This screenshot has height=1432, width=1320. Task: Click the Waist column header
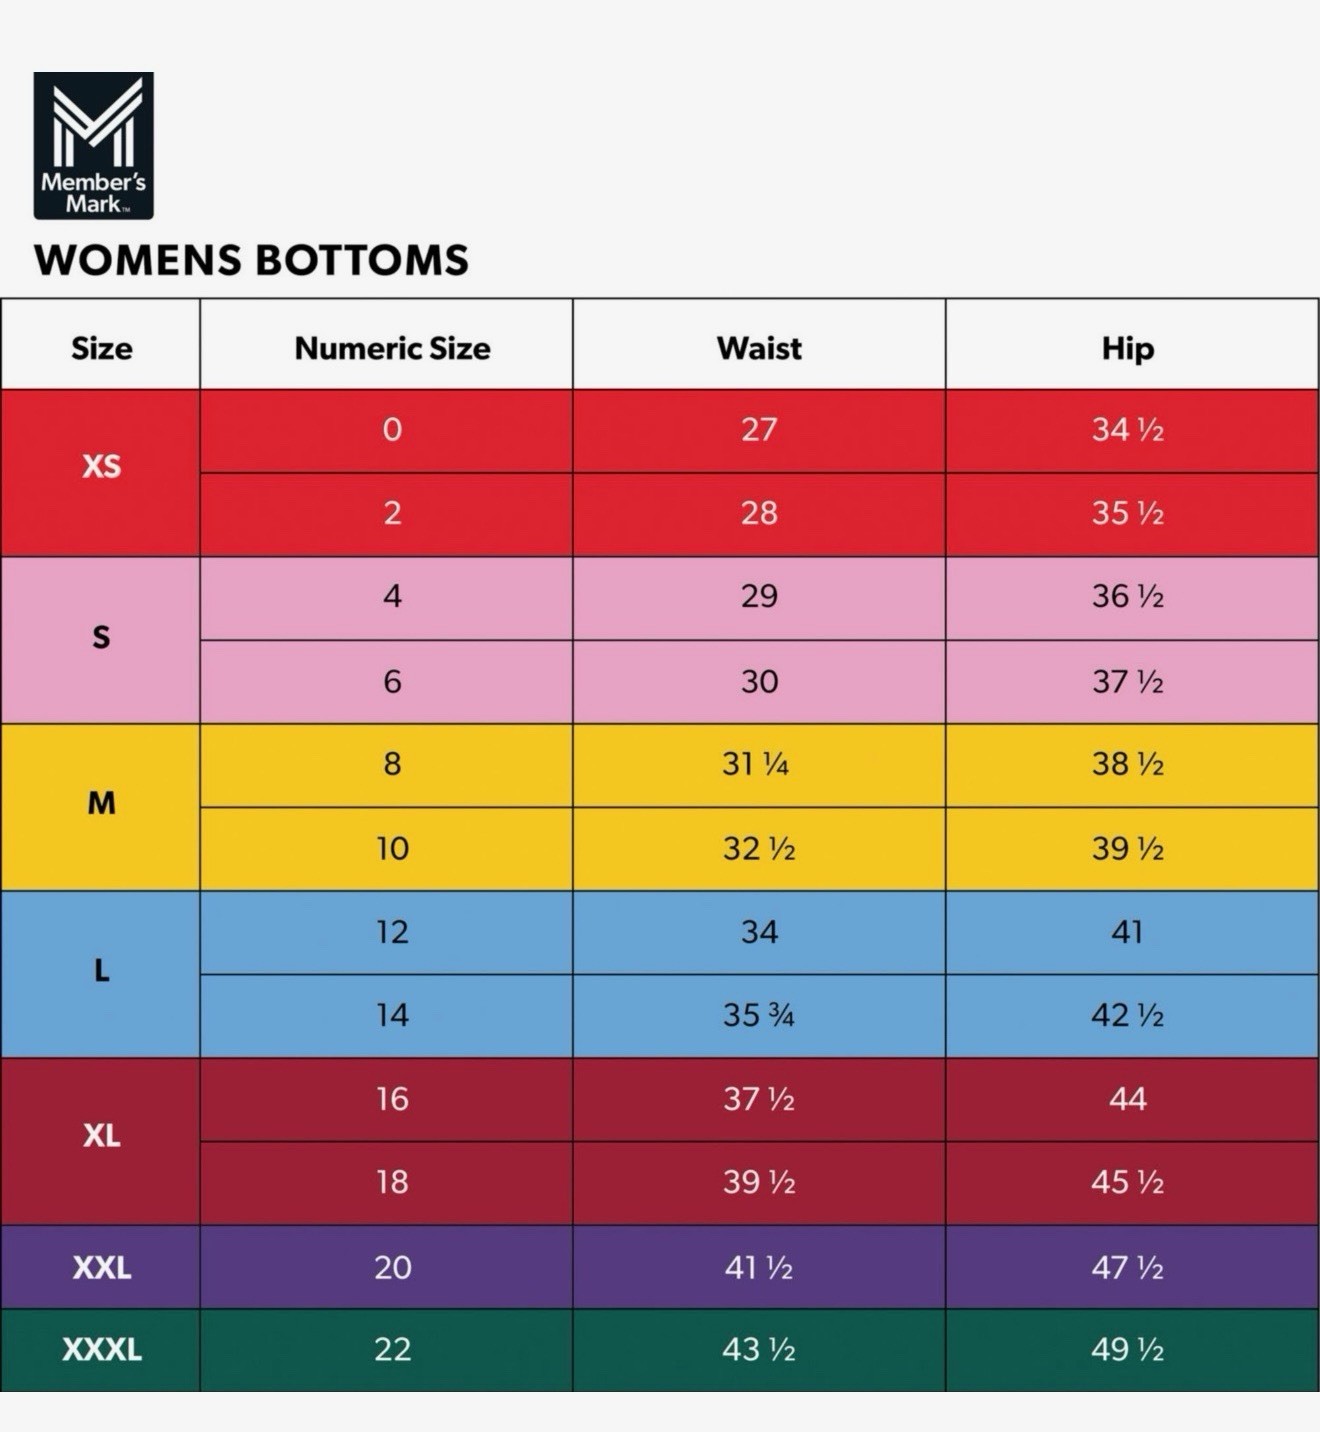tap(759, 348)
